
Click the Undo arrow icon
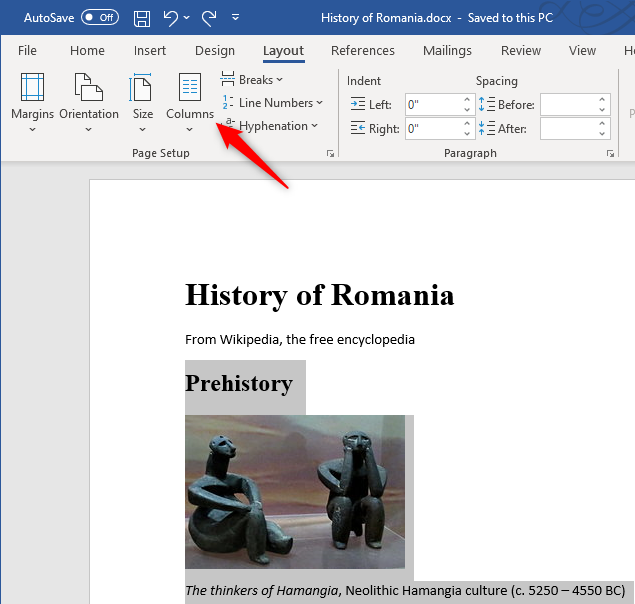(170, 18)
